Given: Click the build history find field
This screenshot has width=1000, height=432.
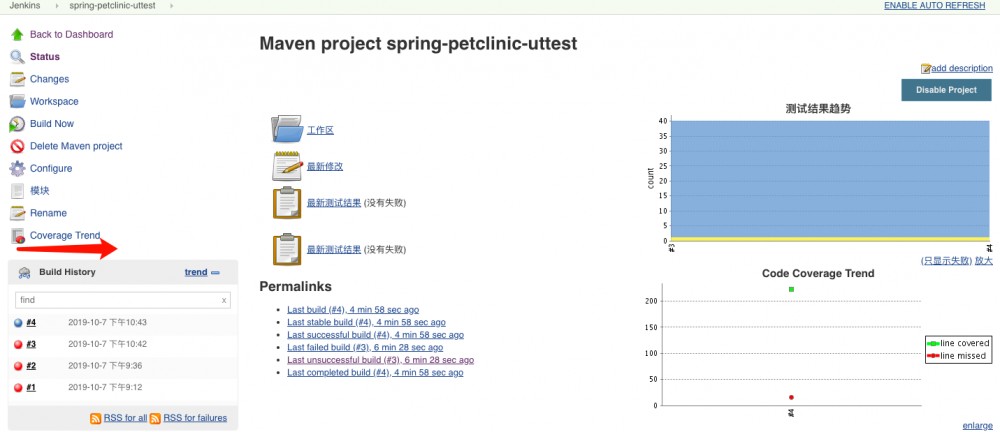Looking at the screenshot, I should [x=115, y=300].
